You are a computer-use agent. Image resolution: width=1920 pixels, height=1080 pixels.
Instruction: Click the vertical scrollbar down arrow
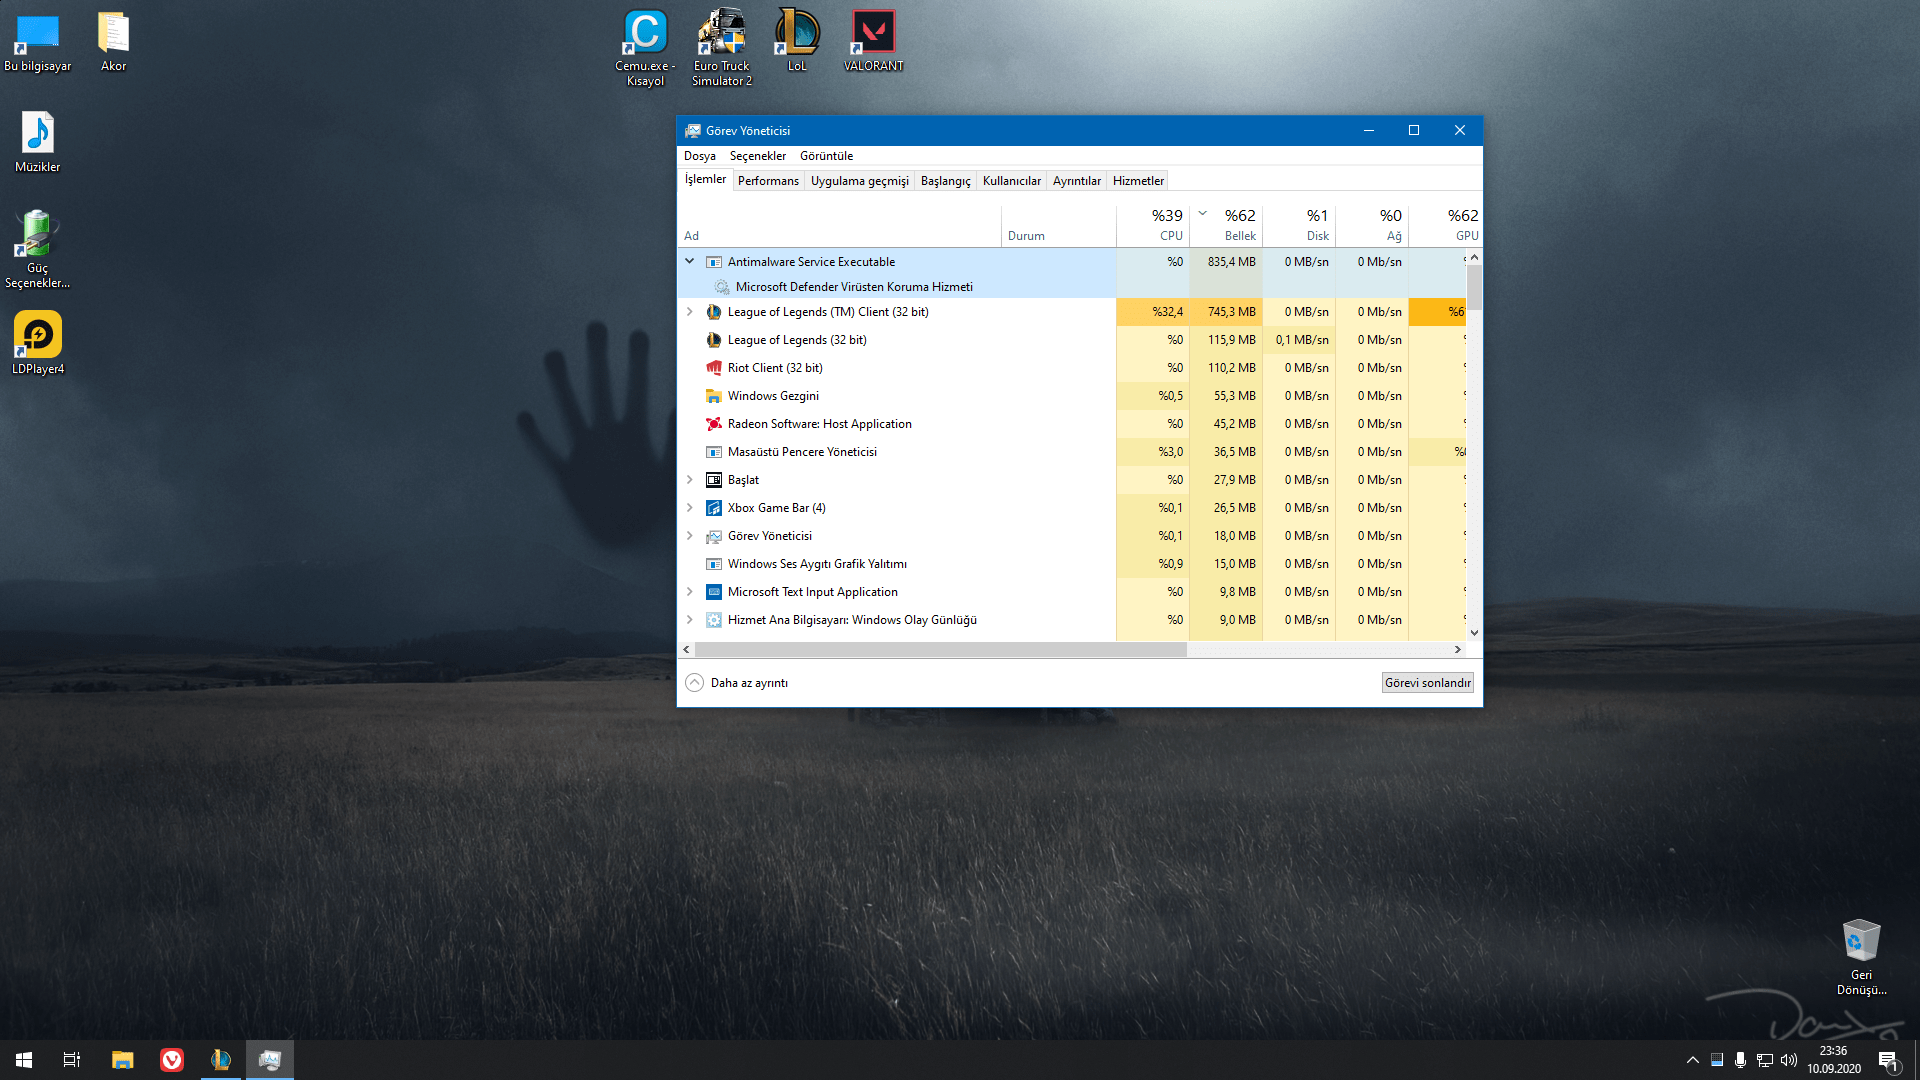[x=1474, y=633]
